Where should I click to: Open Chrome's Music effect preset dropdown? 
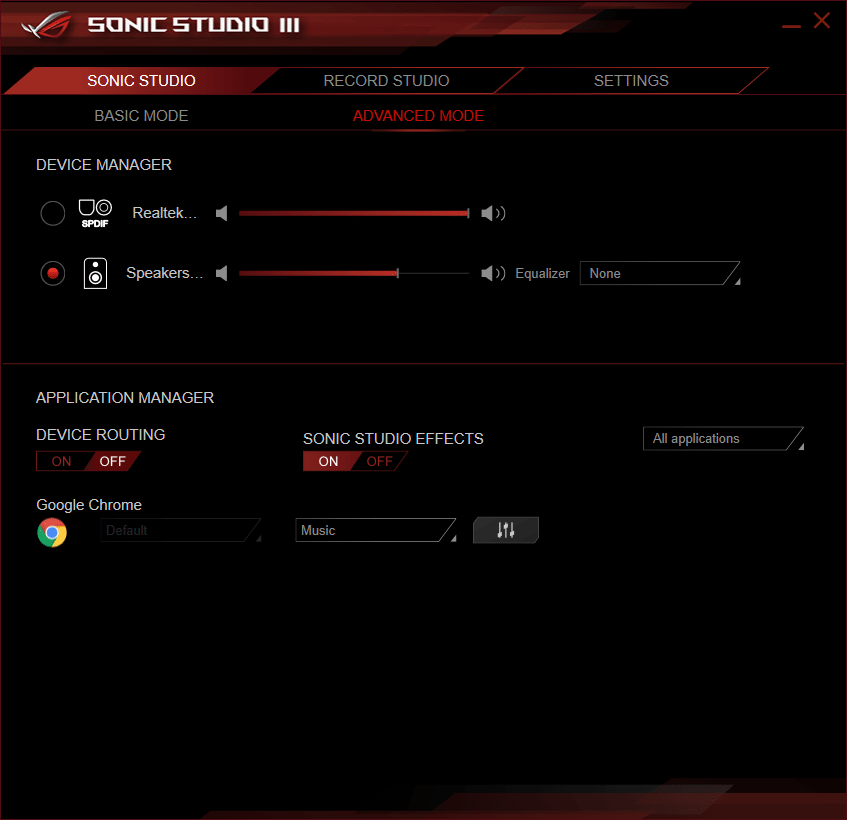(375, 530)
